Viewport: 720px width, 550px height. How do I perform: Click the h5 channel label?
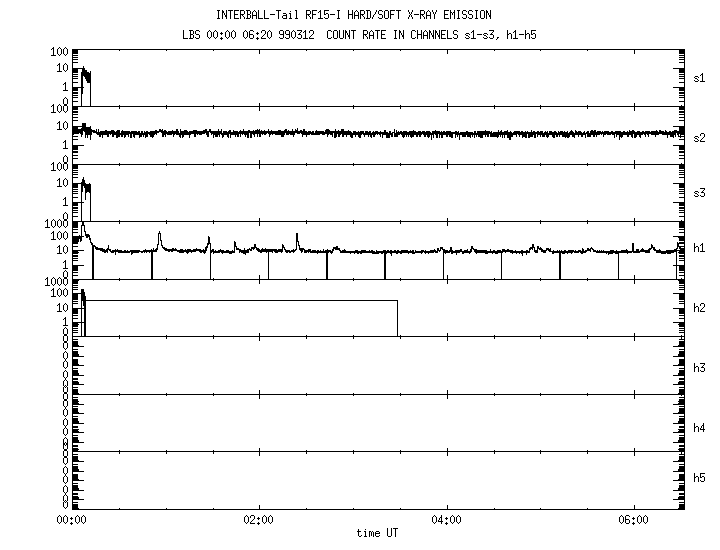tap(700, 478)
